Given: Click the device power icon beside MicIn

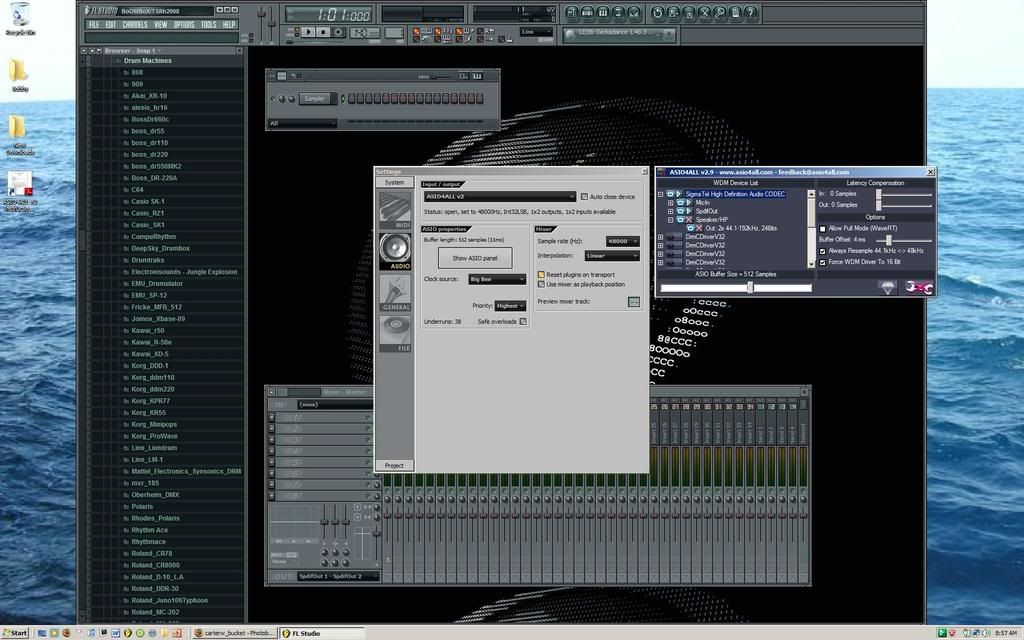Looking at the screenshot, I should click(x=680, y=203).
